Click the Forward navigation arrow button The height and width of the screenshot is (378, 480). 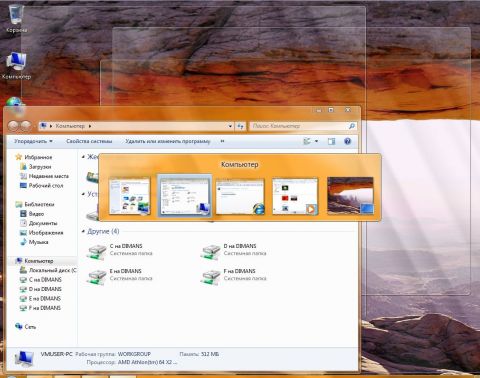(26, 126)
